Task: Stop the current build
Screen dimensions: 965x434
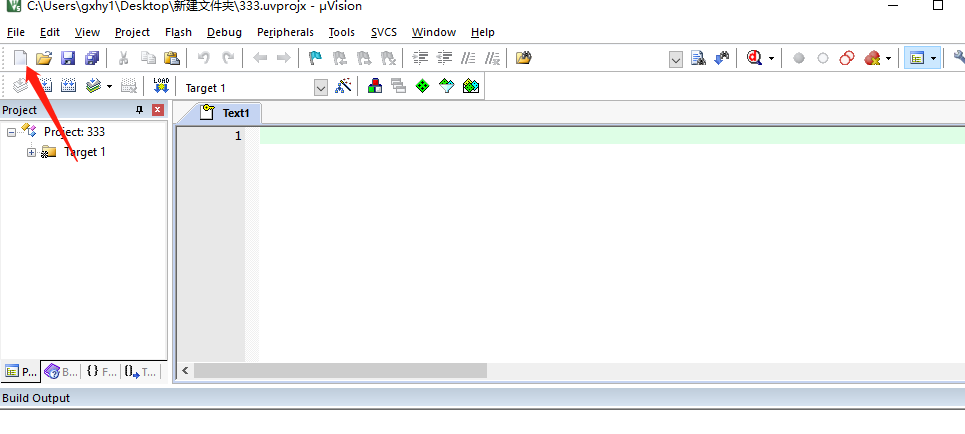Action: pyautogui.click(x=128, y=86)
